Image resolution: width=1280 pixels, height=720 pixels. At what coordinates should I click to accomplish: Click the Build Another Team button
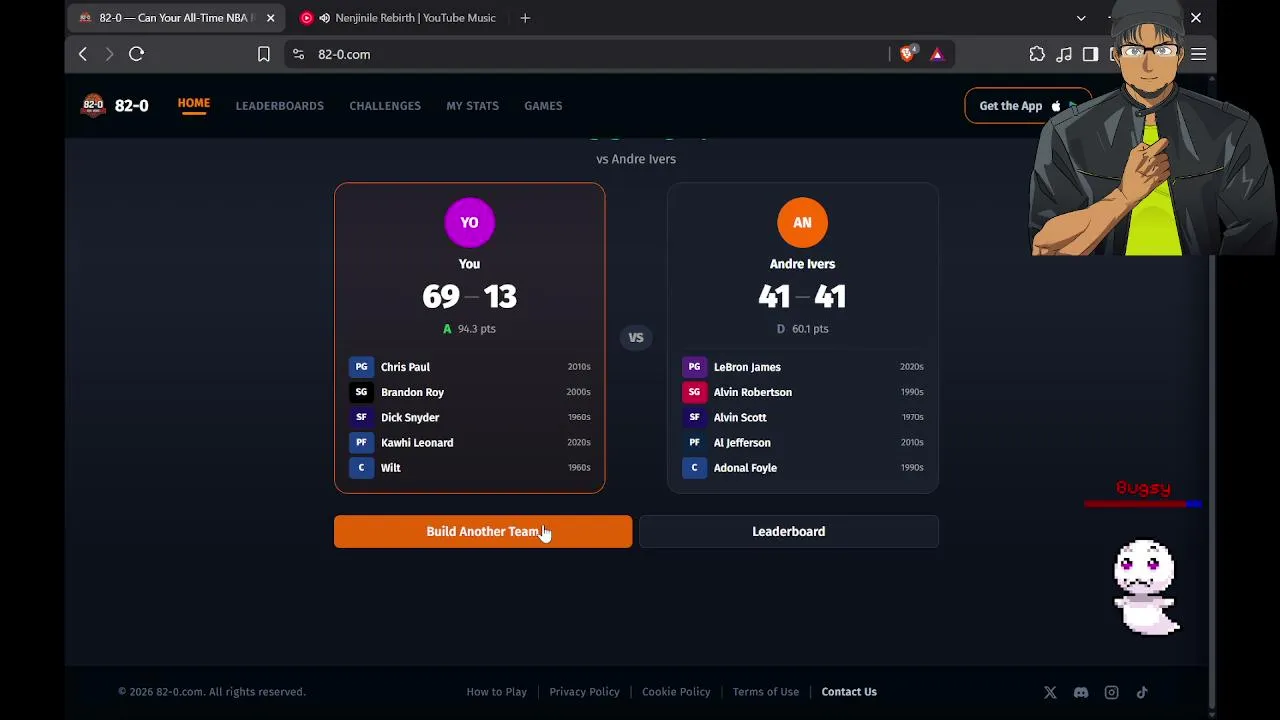pos(483,532)
